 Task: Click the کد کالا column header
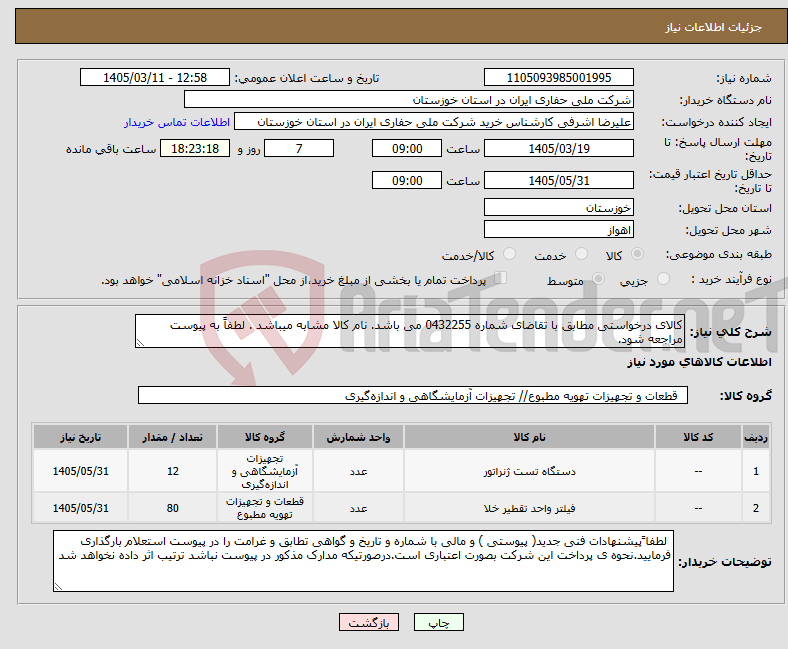[698, 437]
